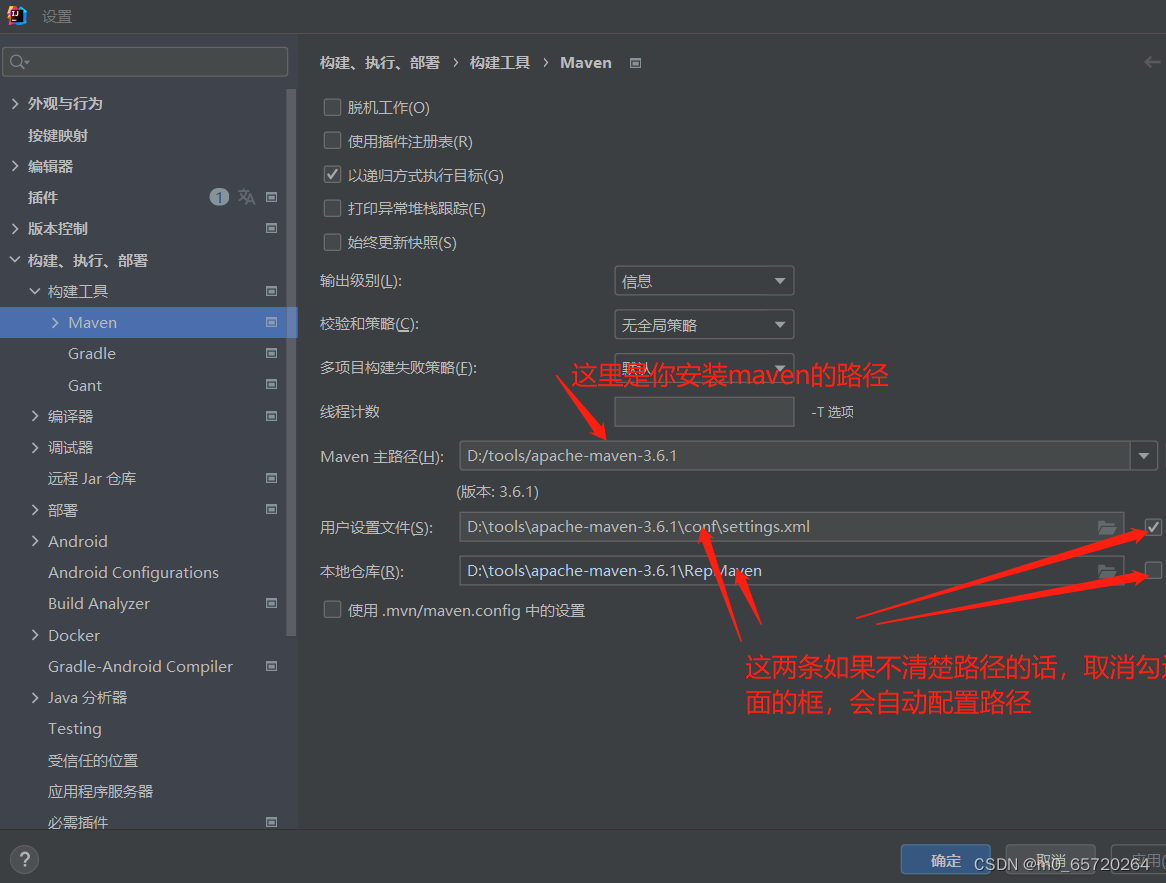Click the Maven 主路径 text field
The height and width of the screenshot is (883, 1166).
(x=795, y=455)
